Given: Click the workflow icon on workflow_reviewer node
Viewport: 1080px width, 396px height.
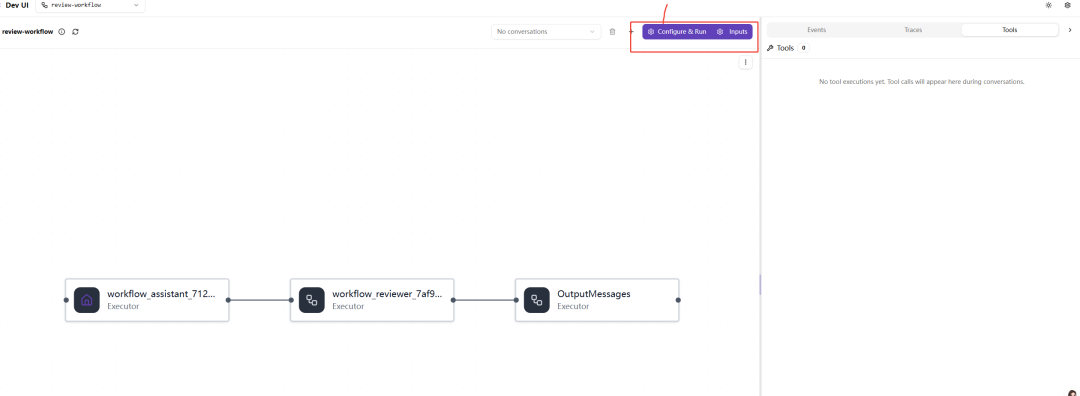Looking at the screenshot, I should tap(312, 300).
